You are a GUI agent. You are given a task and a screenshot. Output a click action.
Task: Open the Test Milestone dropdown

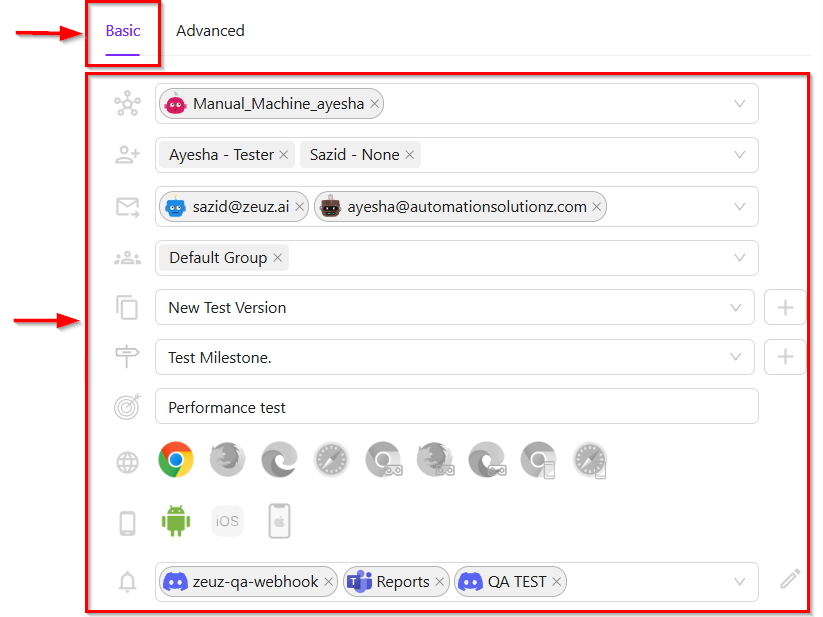(x=736, y=357)
